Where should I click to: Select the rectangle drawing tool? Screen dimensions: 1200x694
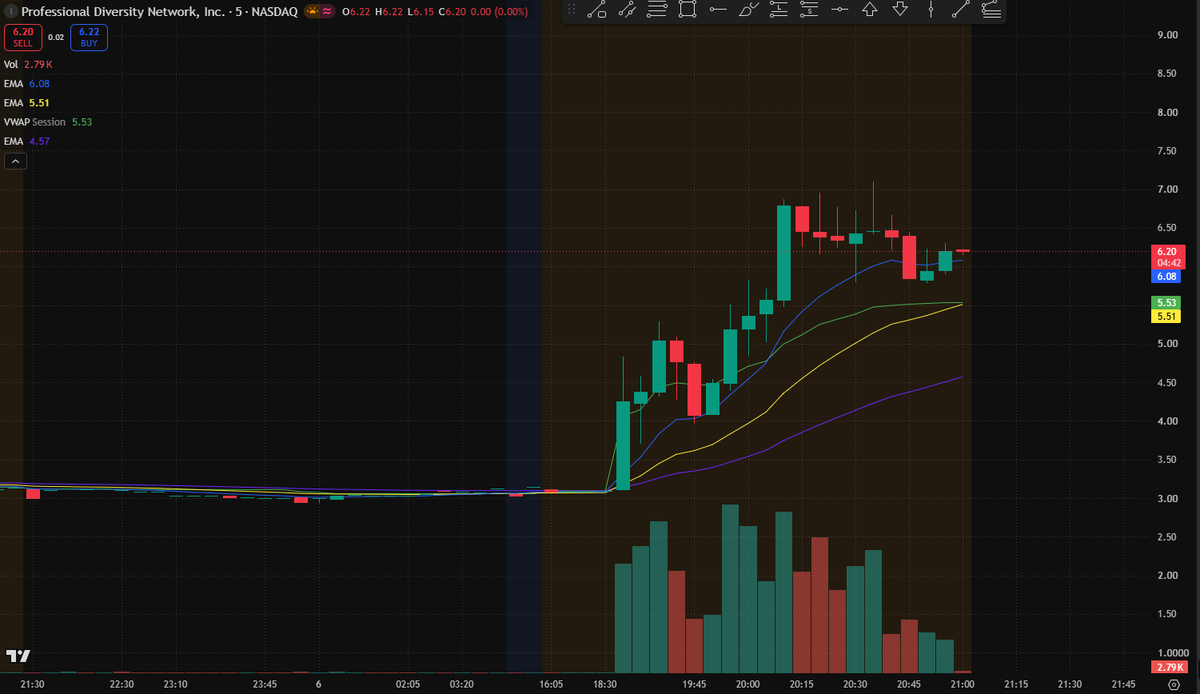687,11
